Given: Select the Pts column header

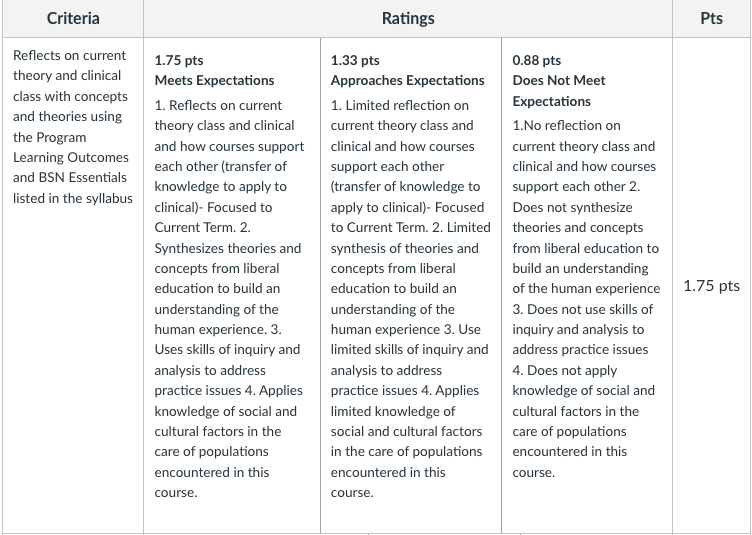Looking at the screenshot, I should click(711, 18).
